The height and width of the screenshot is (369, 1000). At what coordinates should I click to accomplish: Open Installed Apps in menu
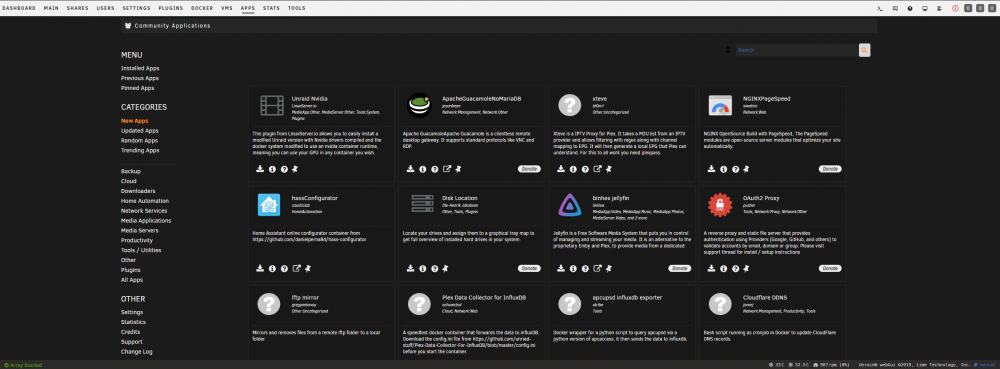click(x=140, y=68)
